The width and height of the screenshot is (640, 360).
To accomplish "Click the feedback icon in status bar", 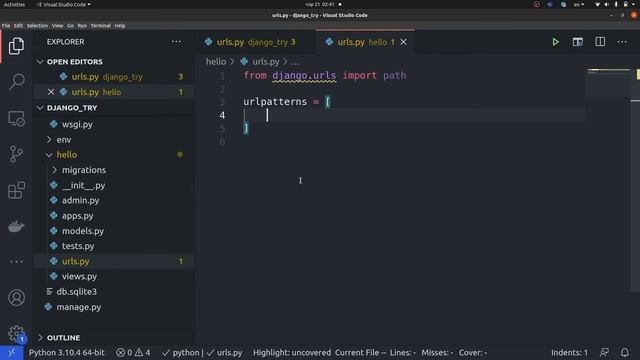I will coord(604,353).
